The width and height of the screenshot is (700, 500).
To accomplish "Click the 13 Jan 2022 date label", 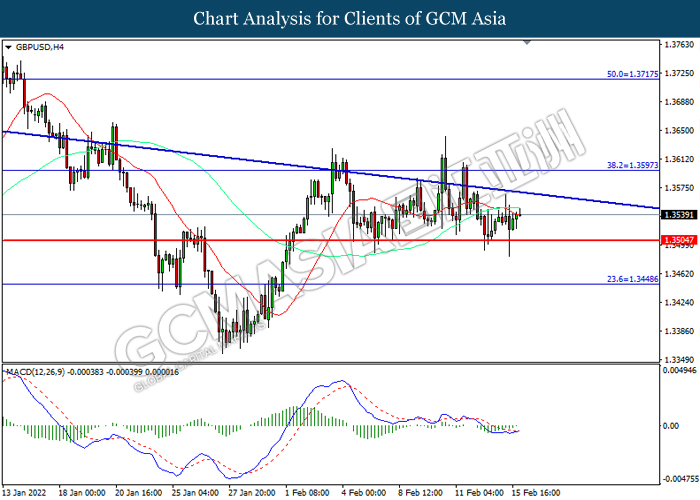I will (24, 493).
